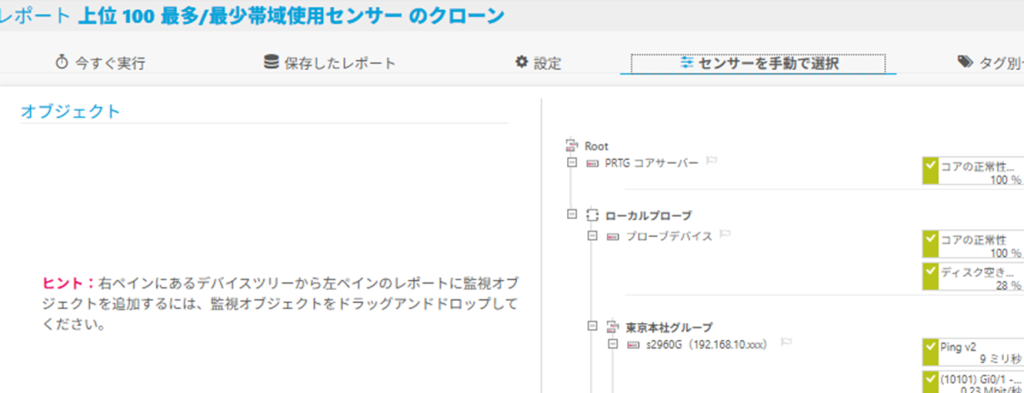The image size is (1024, 393).
Task: Click the Root node icon in the tree
Action: coord(573,146)
